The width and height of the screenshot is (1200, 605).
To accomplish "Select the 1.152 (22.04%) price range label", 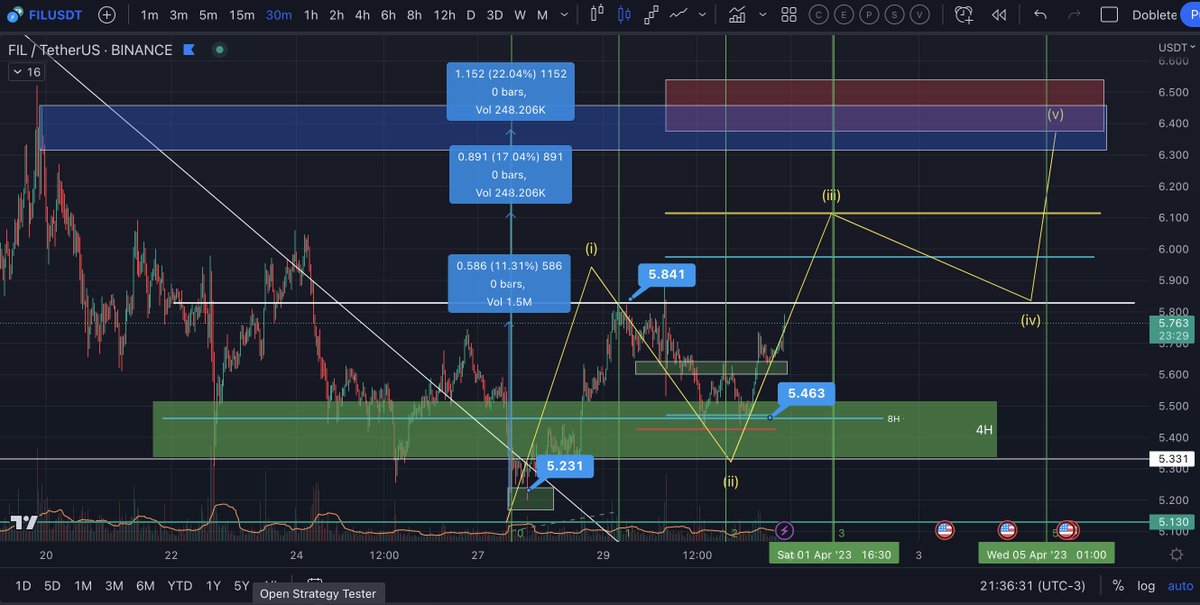I will click(511, 92).
